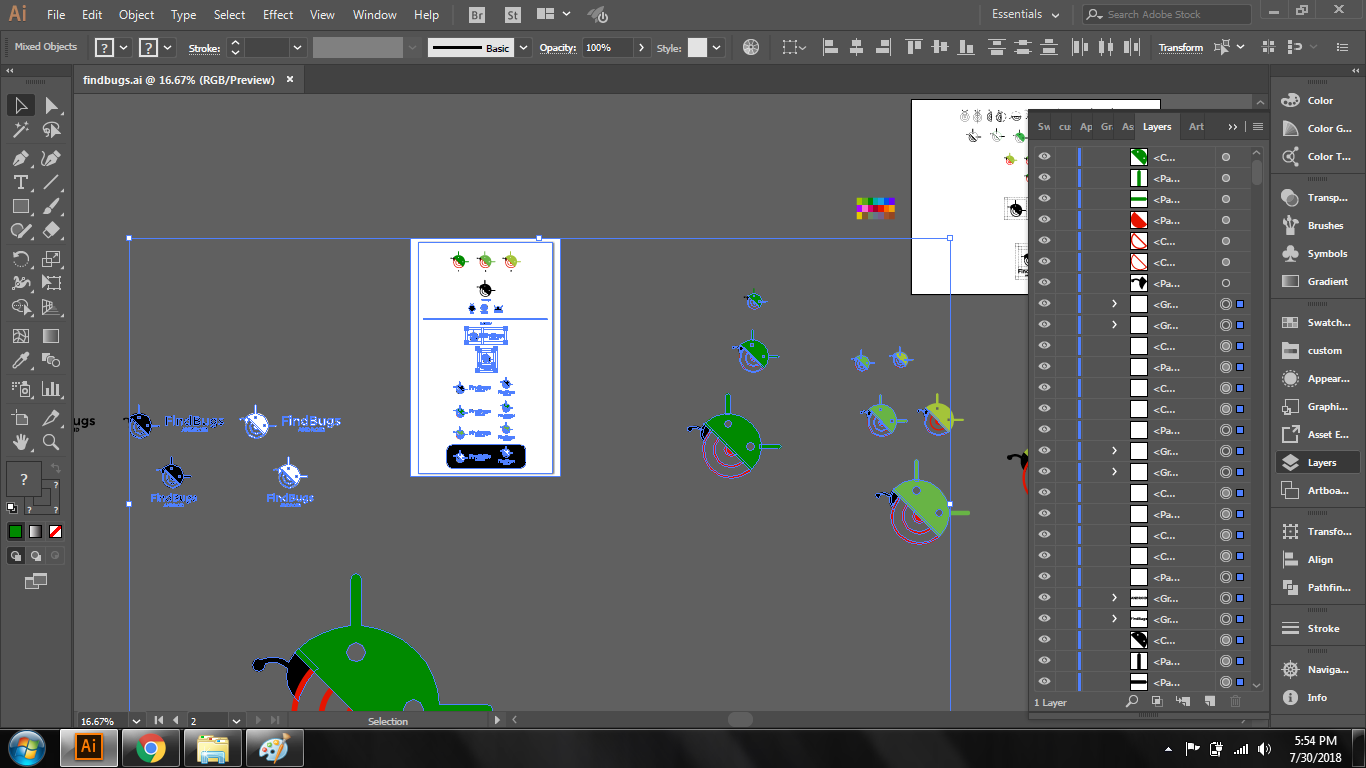Open the Essentials workspace dropdown
The height and width of the screenshot is (768, 1366).
coord(1026,15)
